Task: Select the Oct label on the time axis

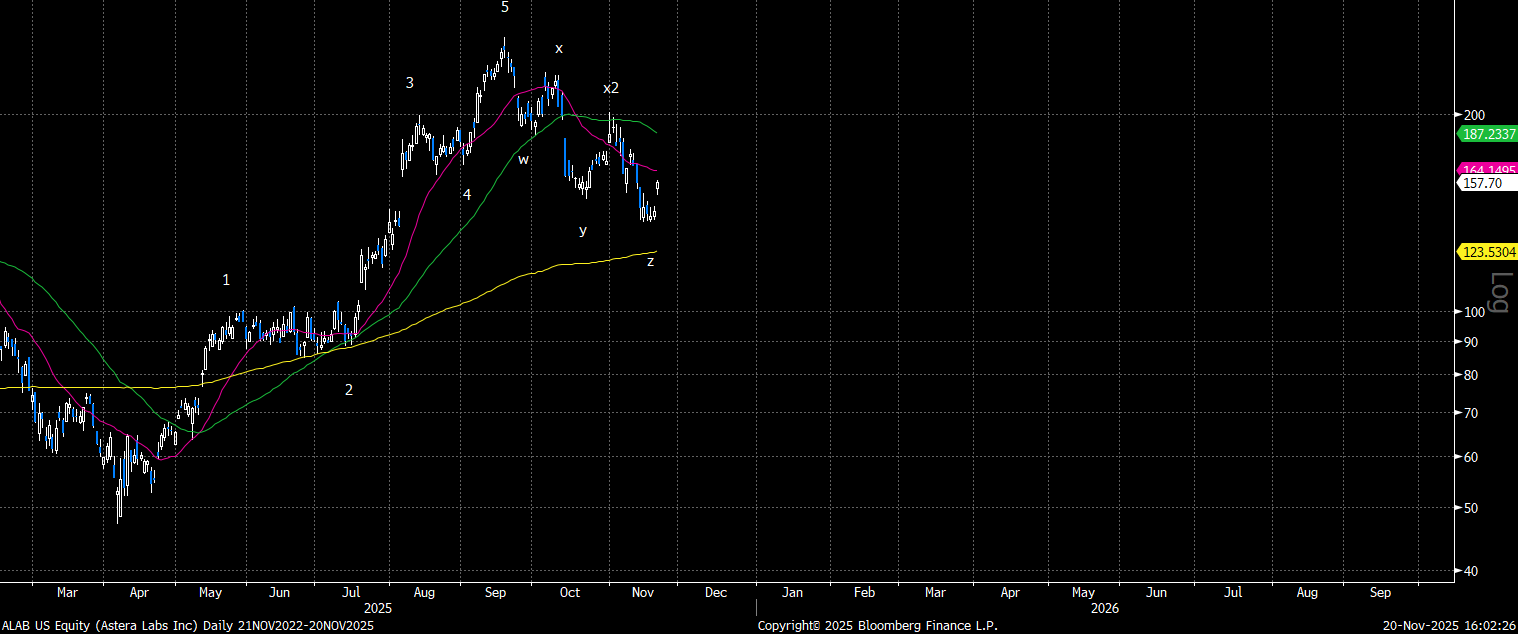Action: 569,592
